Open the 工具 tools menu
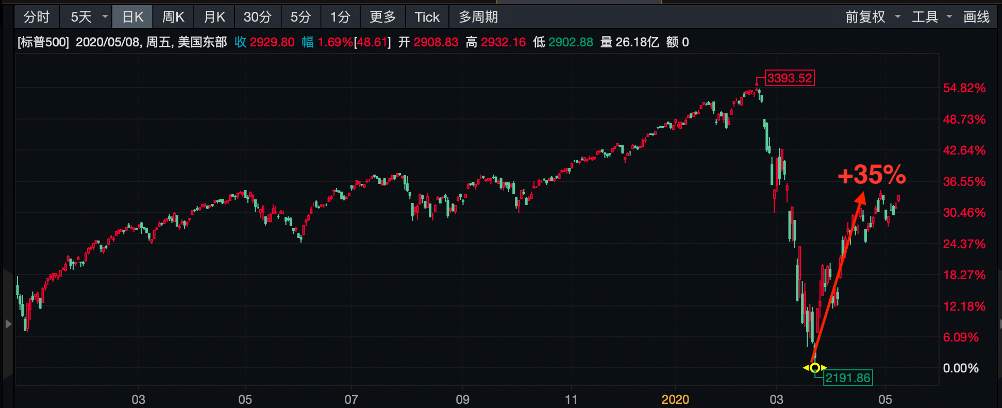Image resolution: width=1002 pixels, height=408 pixels. point(925,17)
